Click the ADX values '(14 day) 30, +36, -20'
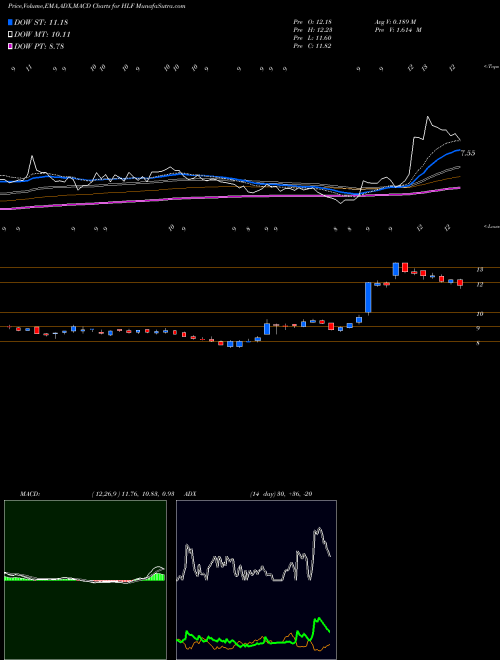500x660 pixels. (281, 494)
